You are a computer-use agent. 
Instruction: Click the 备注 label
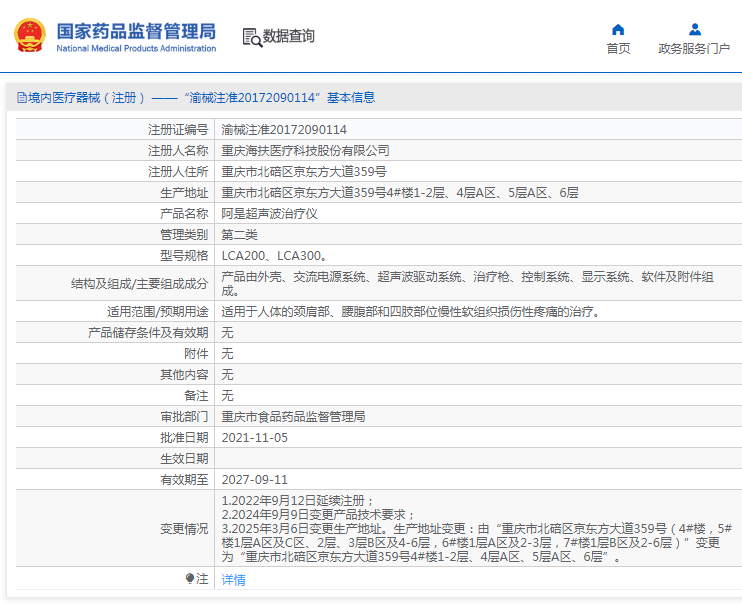(x=196, y=395)
